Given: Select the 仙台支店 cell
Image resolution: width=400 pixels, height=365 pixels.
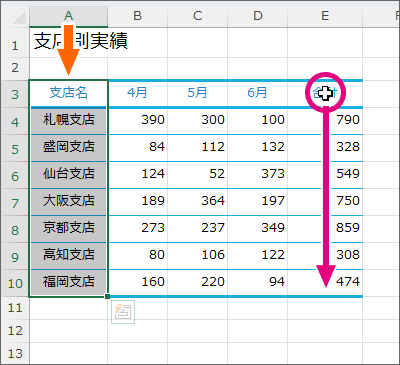Looking at the screenshot, I should 68,175.
